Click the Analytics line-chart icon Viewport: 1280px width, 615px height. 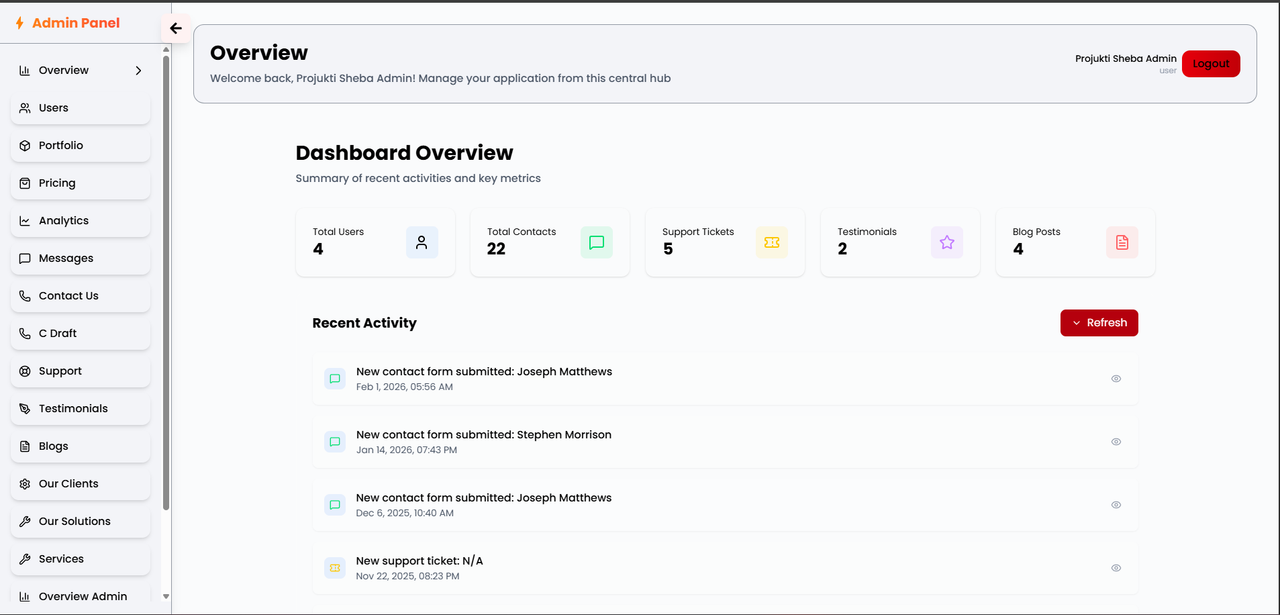pyautogui.click(x=25, y=221)
